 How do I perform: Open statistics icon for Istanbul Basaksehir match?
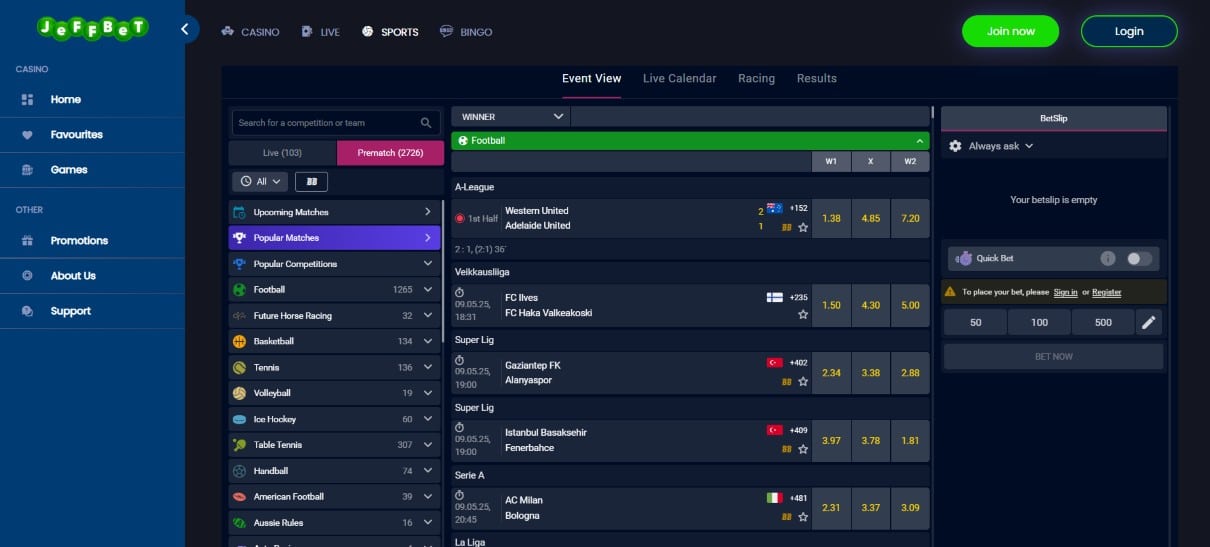coord(787,449)
